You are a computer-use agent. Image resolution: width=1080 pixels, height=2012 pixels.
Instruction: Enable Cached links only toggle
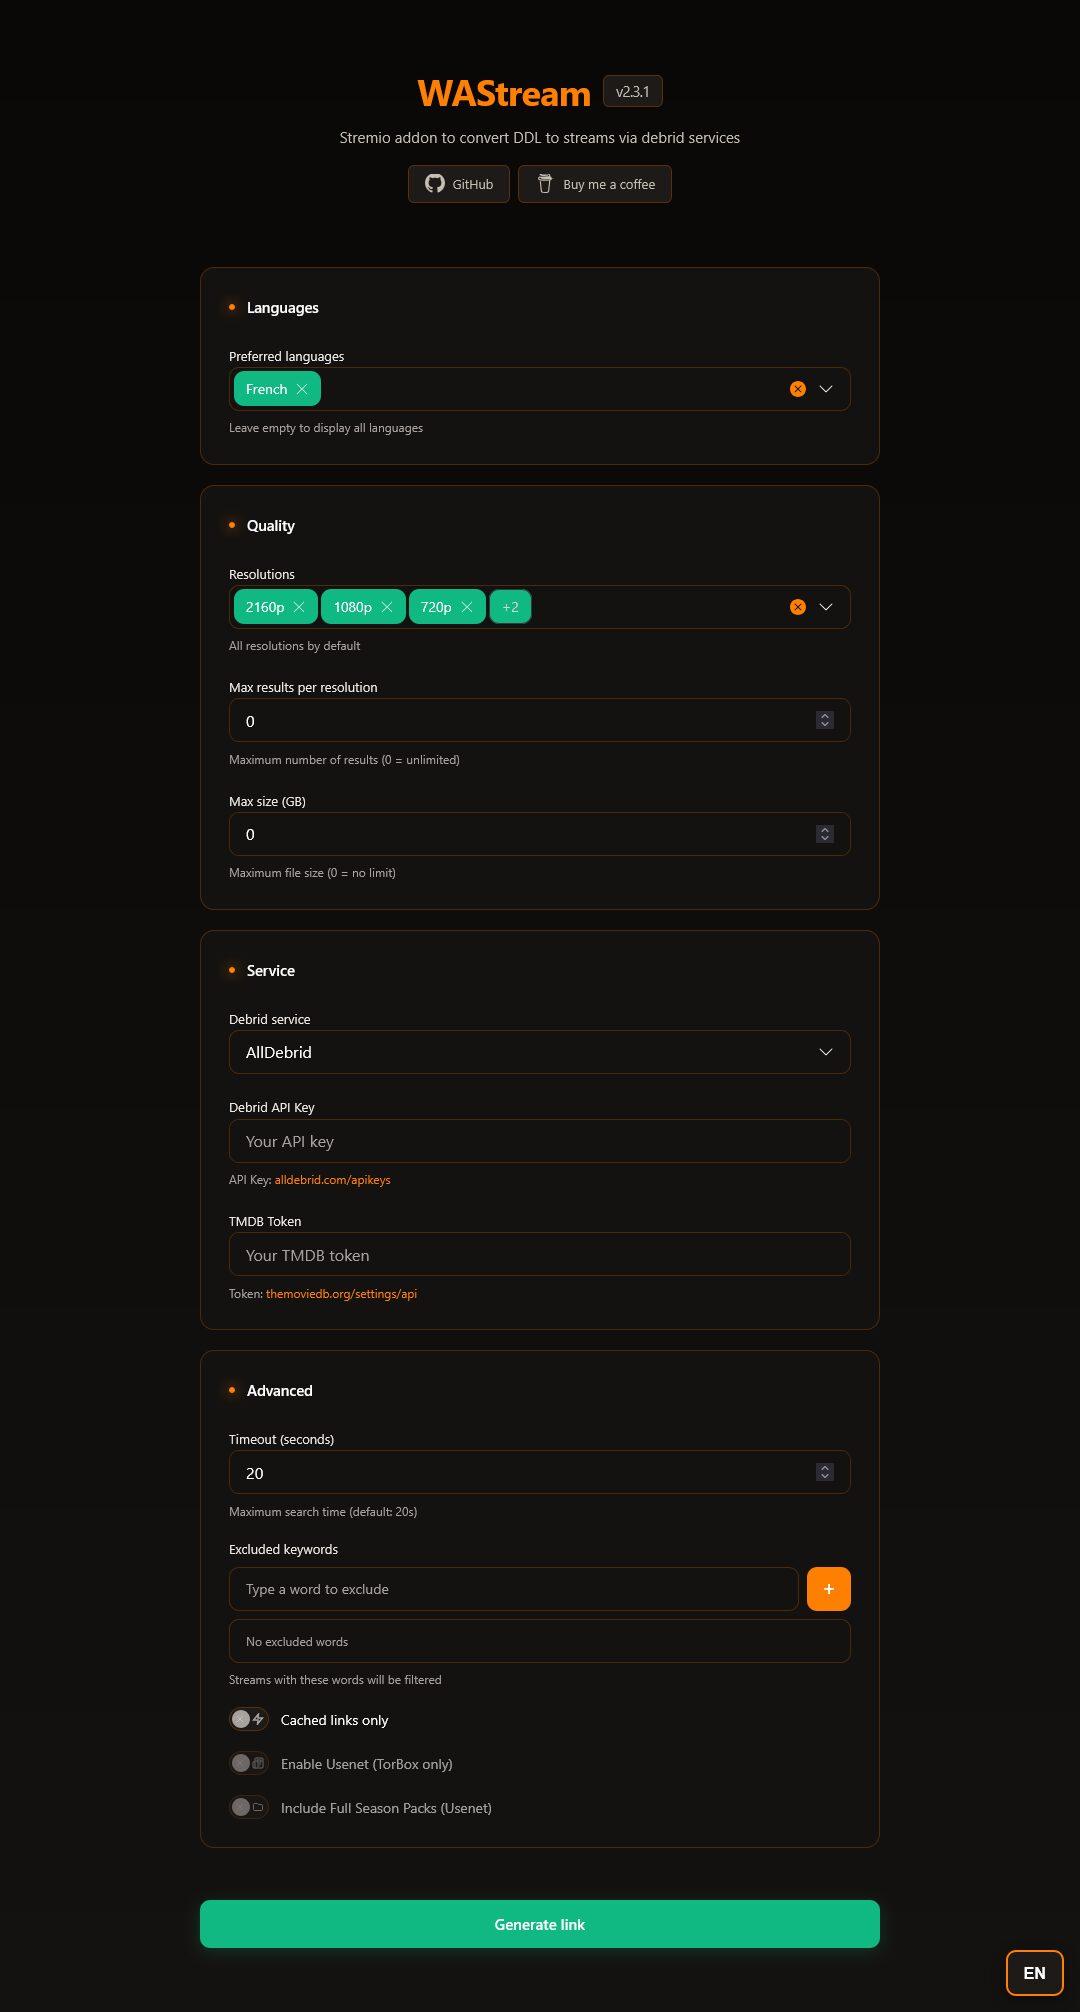coord(249,1719)
